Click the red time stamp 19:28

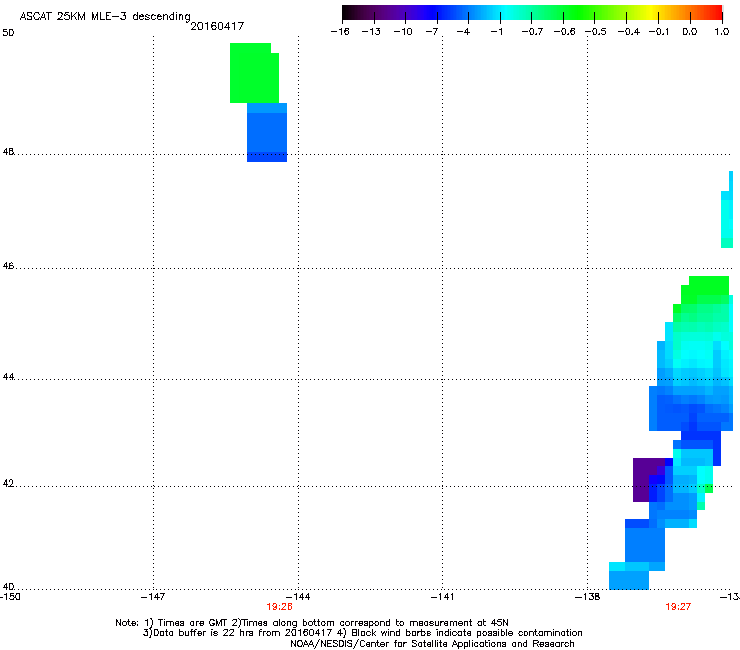click(x=279, y=607)
